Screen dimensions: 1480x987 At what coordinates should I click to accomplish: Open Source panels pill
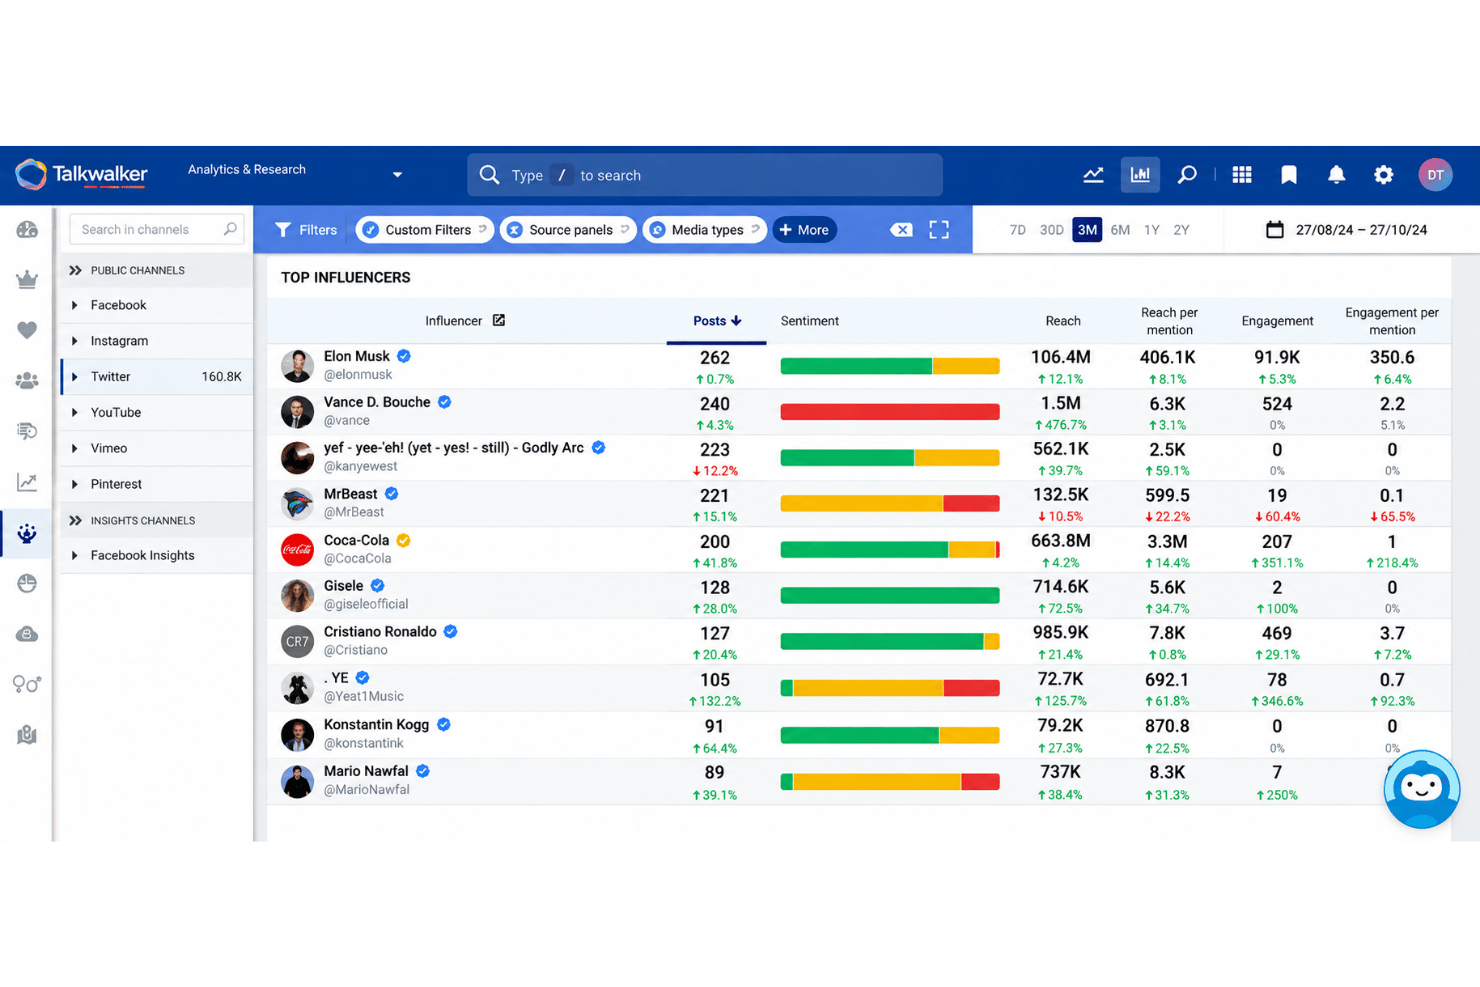click(568, 230)
